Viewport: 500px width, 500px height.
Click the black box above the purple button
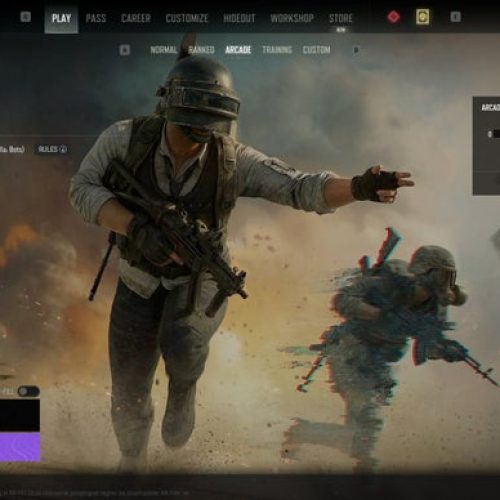click(20, 415)
